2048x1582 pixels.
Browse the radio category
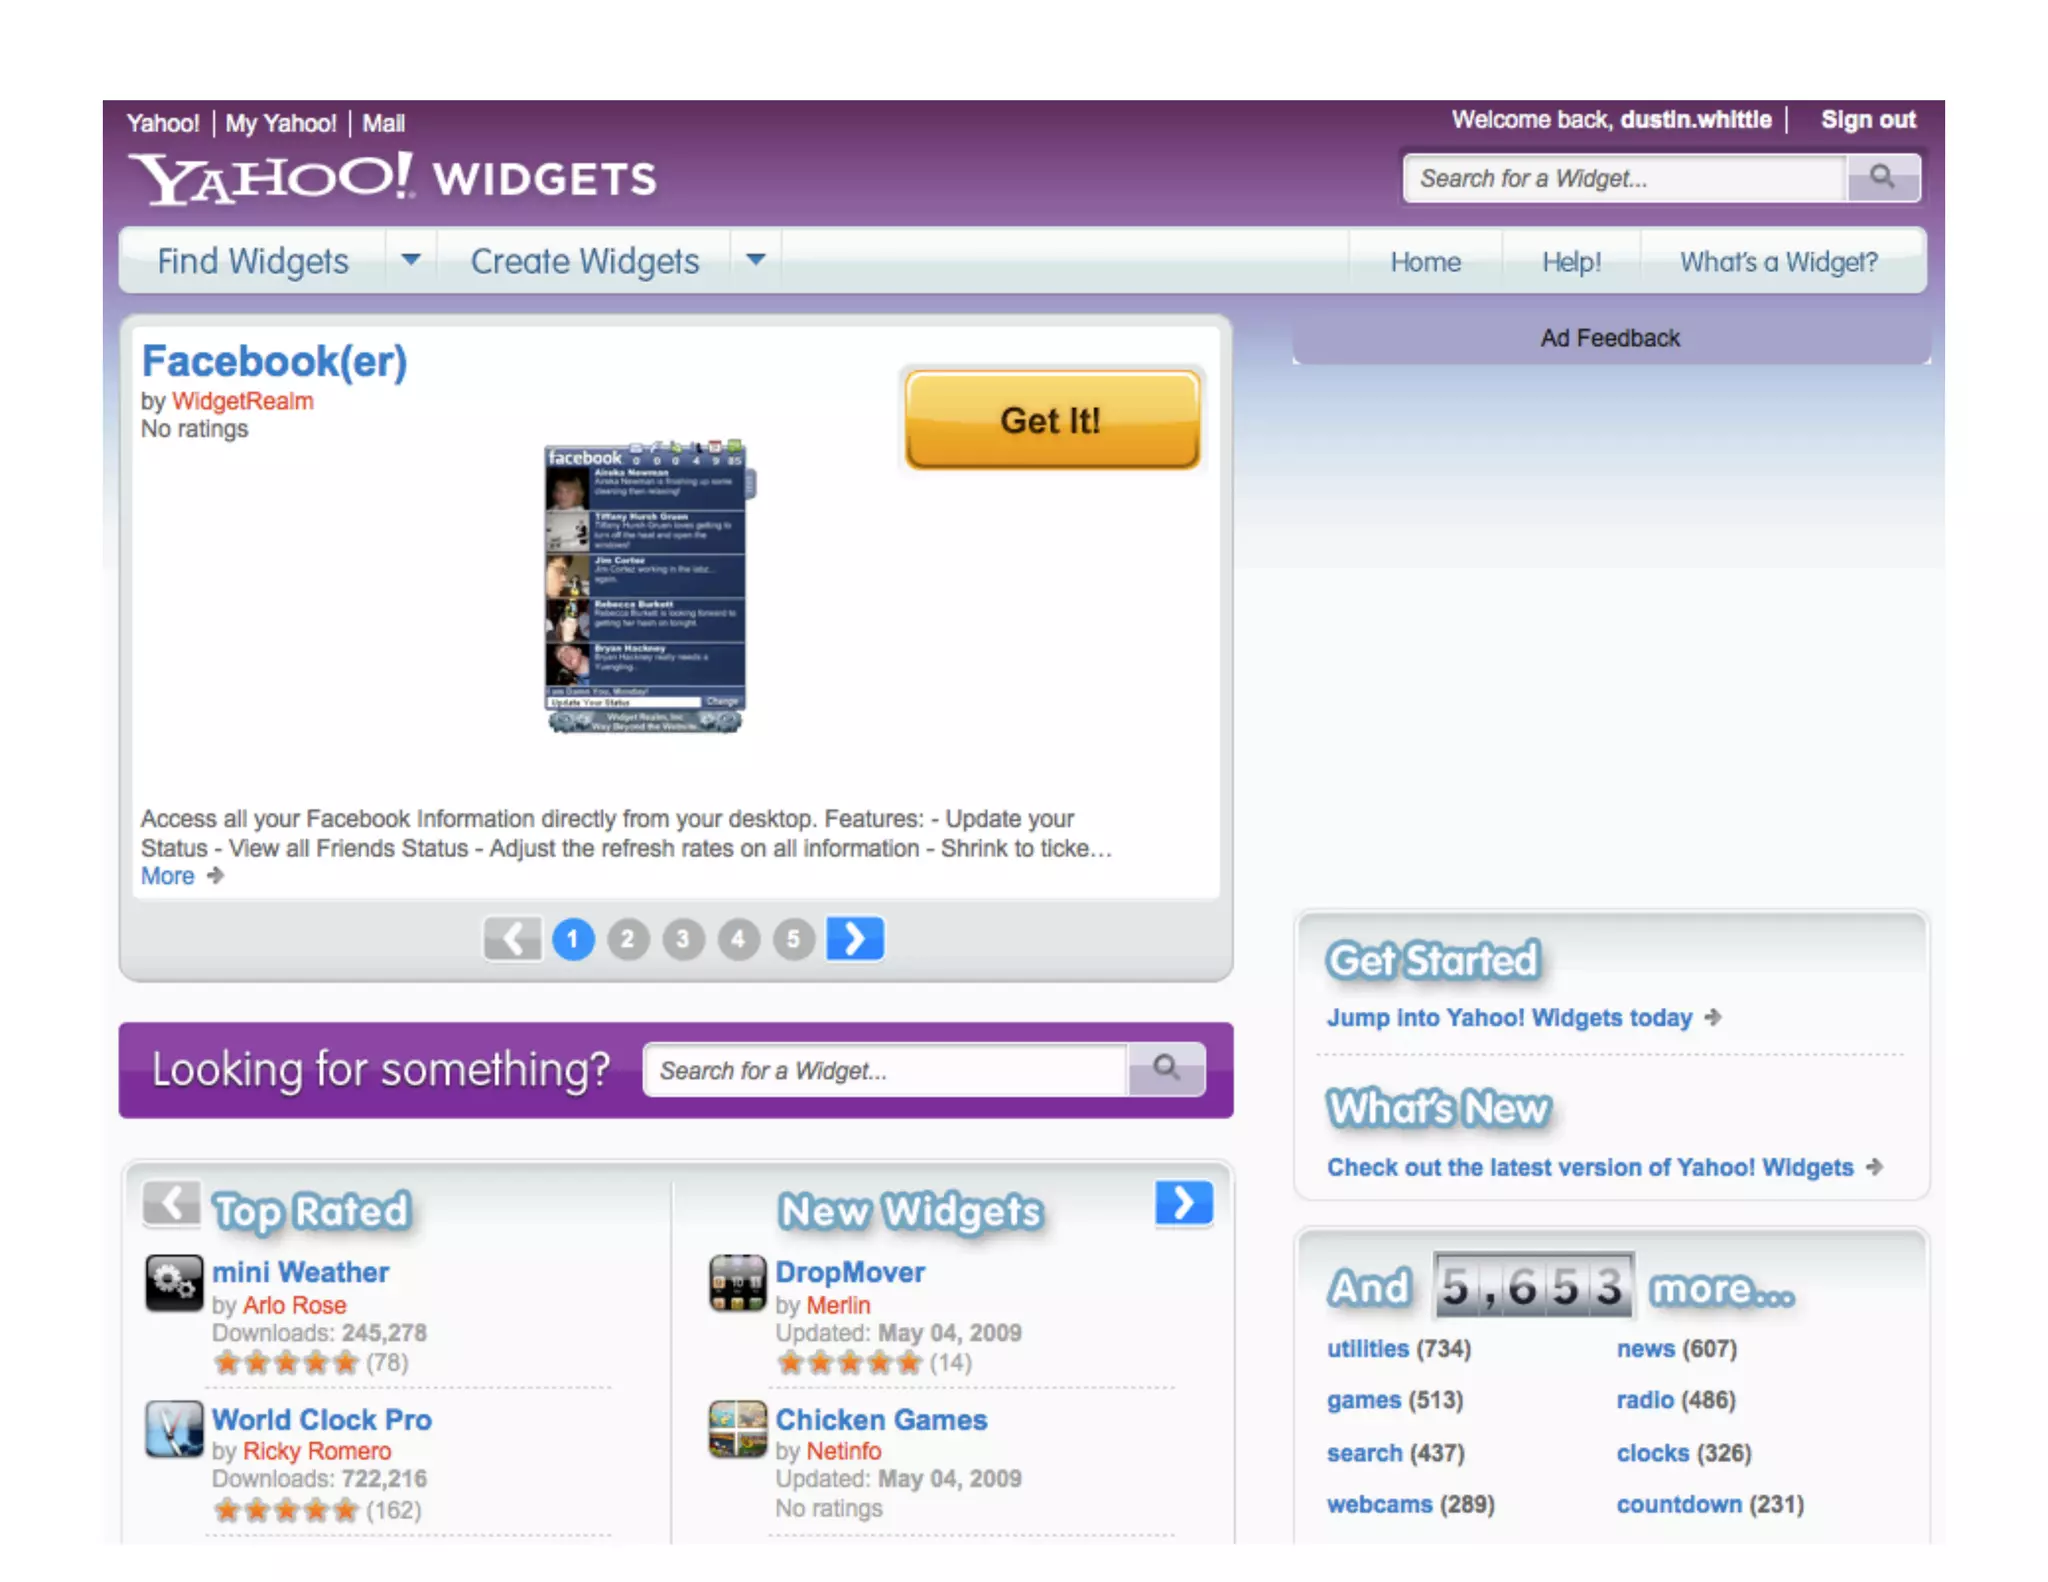pos(1645,1400)
